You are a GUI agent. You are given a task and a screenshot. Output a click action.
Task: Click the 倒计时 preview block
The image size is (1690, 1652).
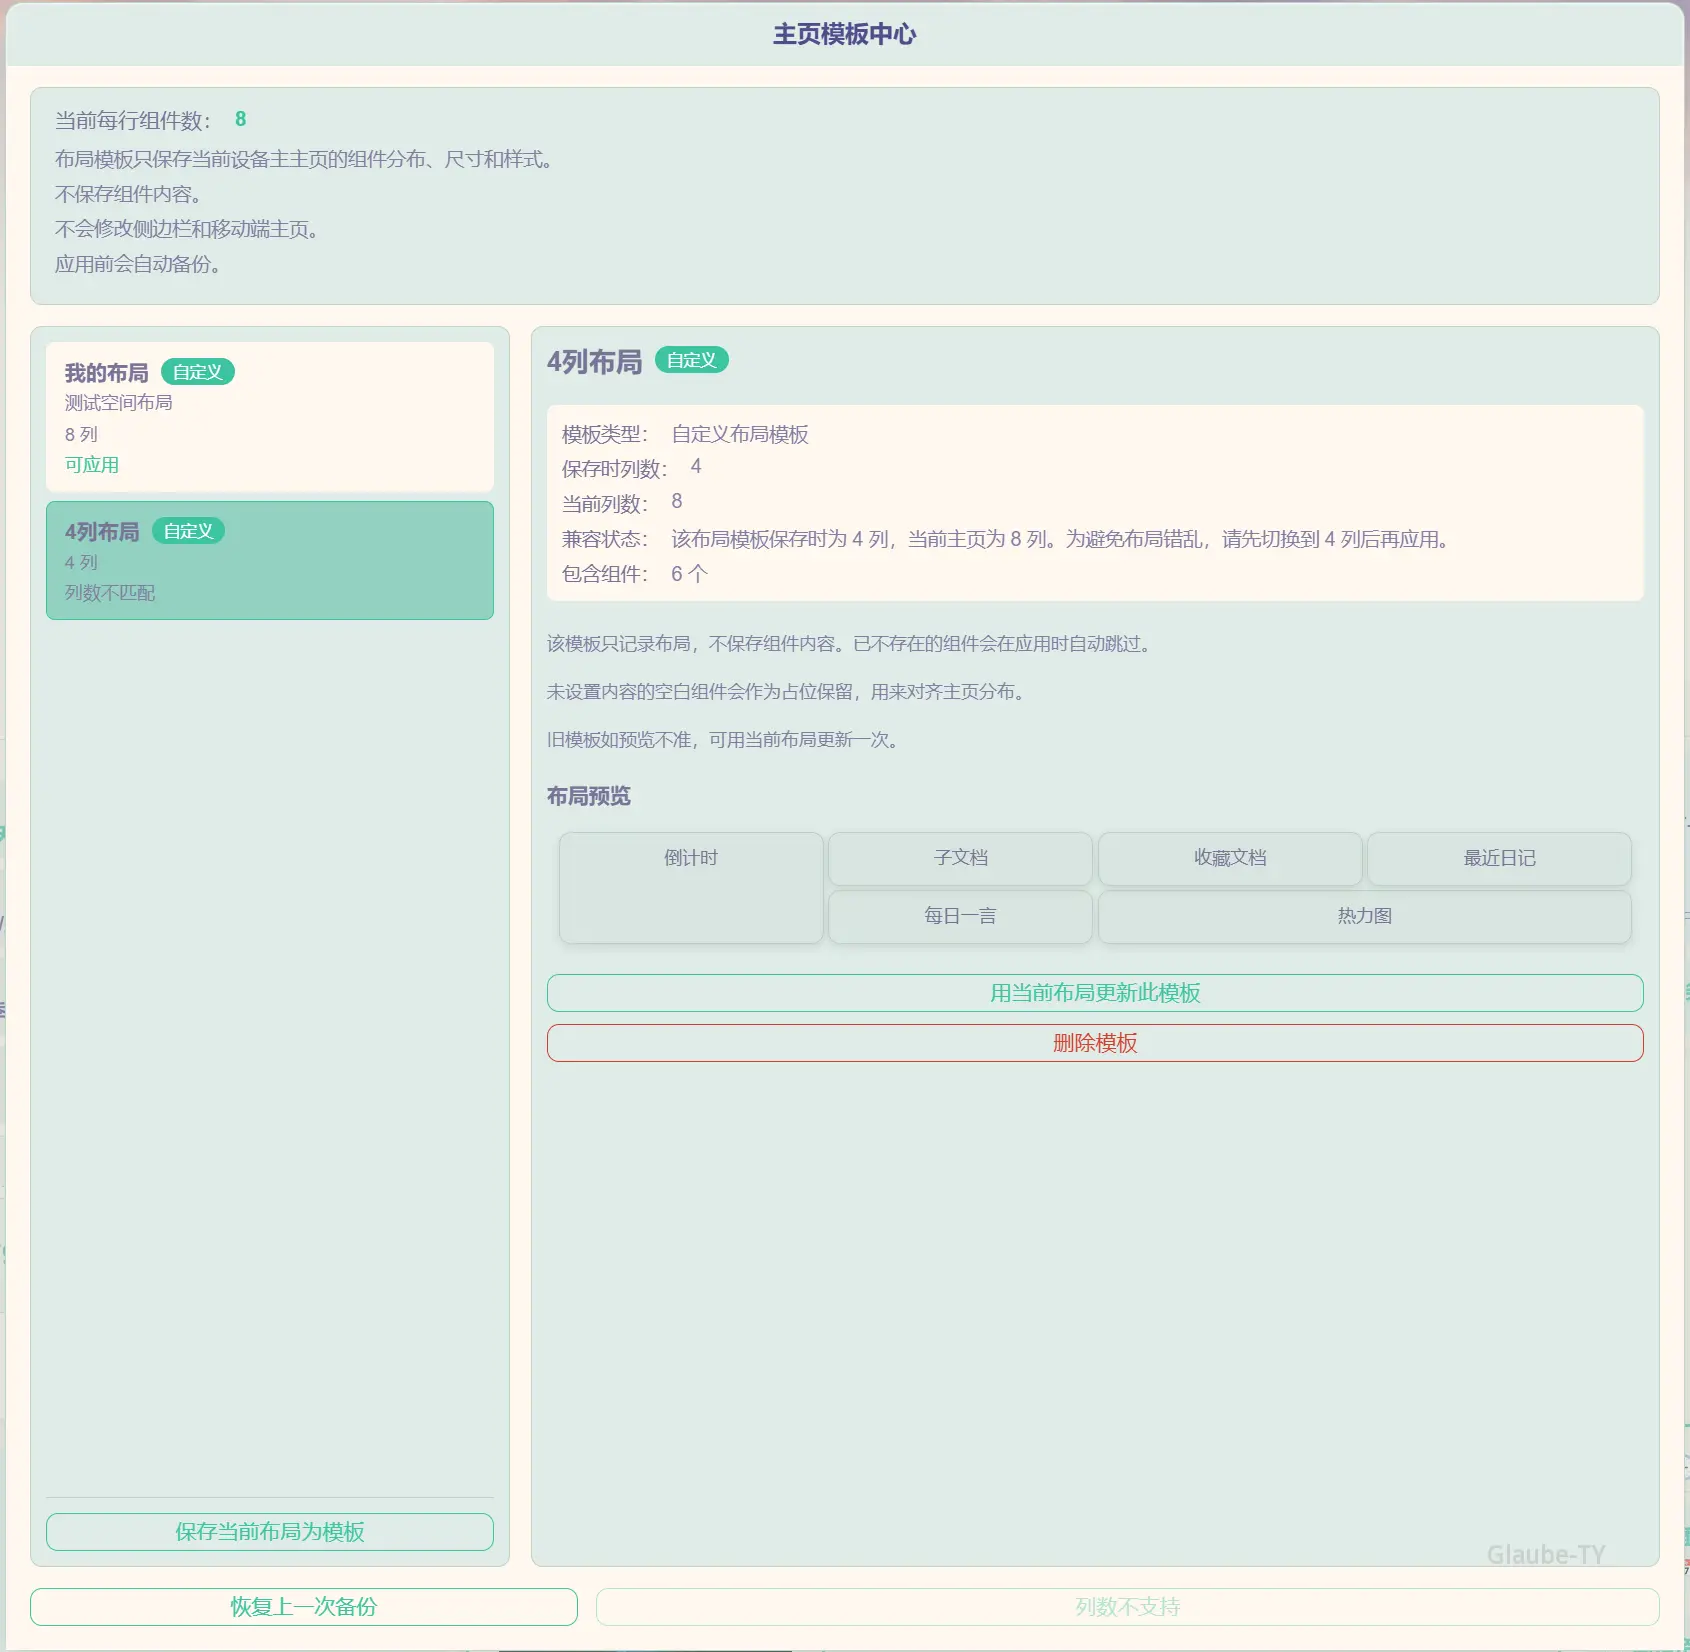click(x=691, y=888)
